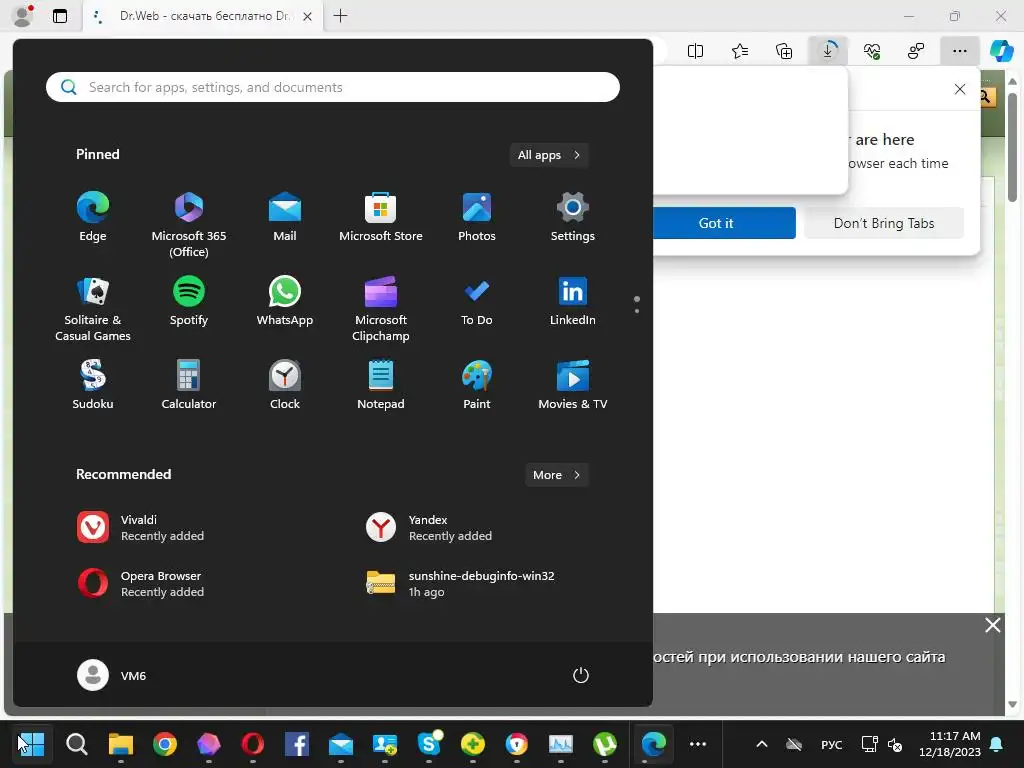
Task: Expand All apps list
Action: pos(549,155)
